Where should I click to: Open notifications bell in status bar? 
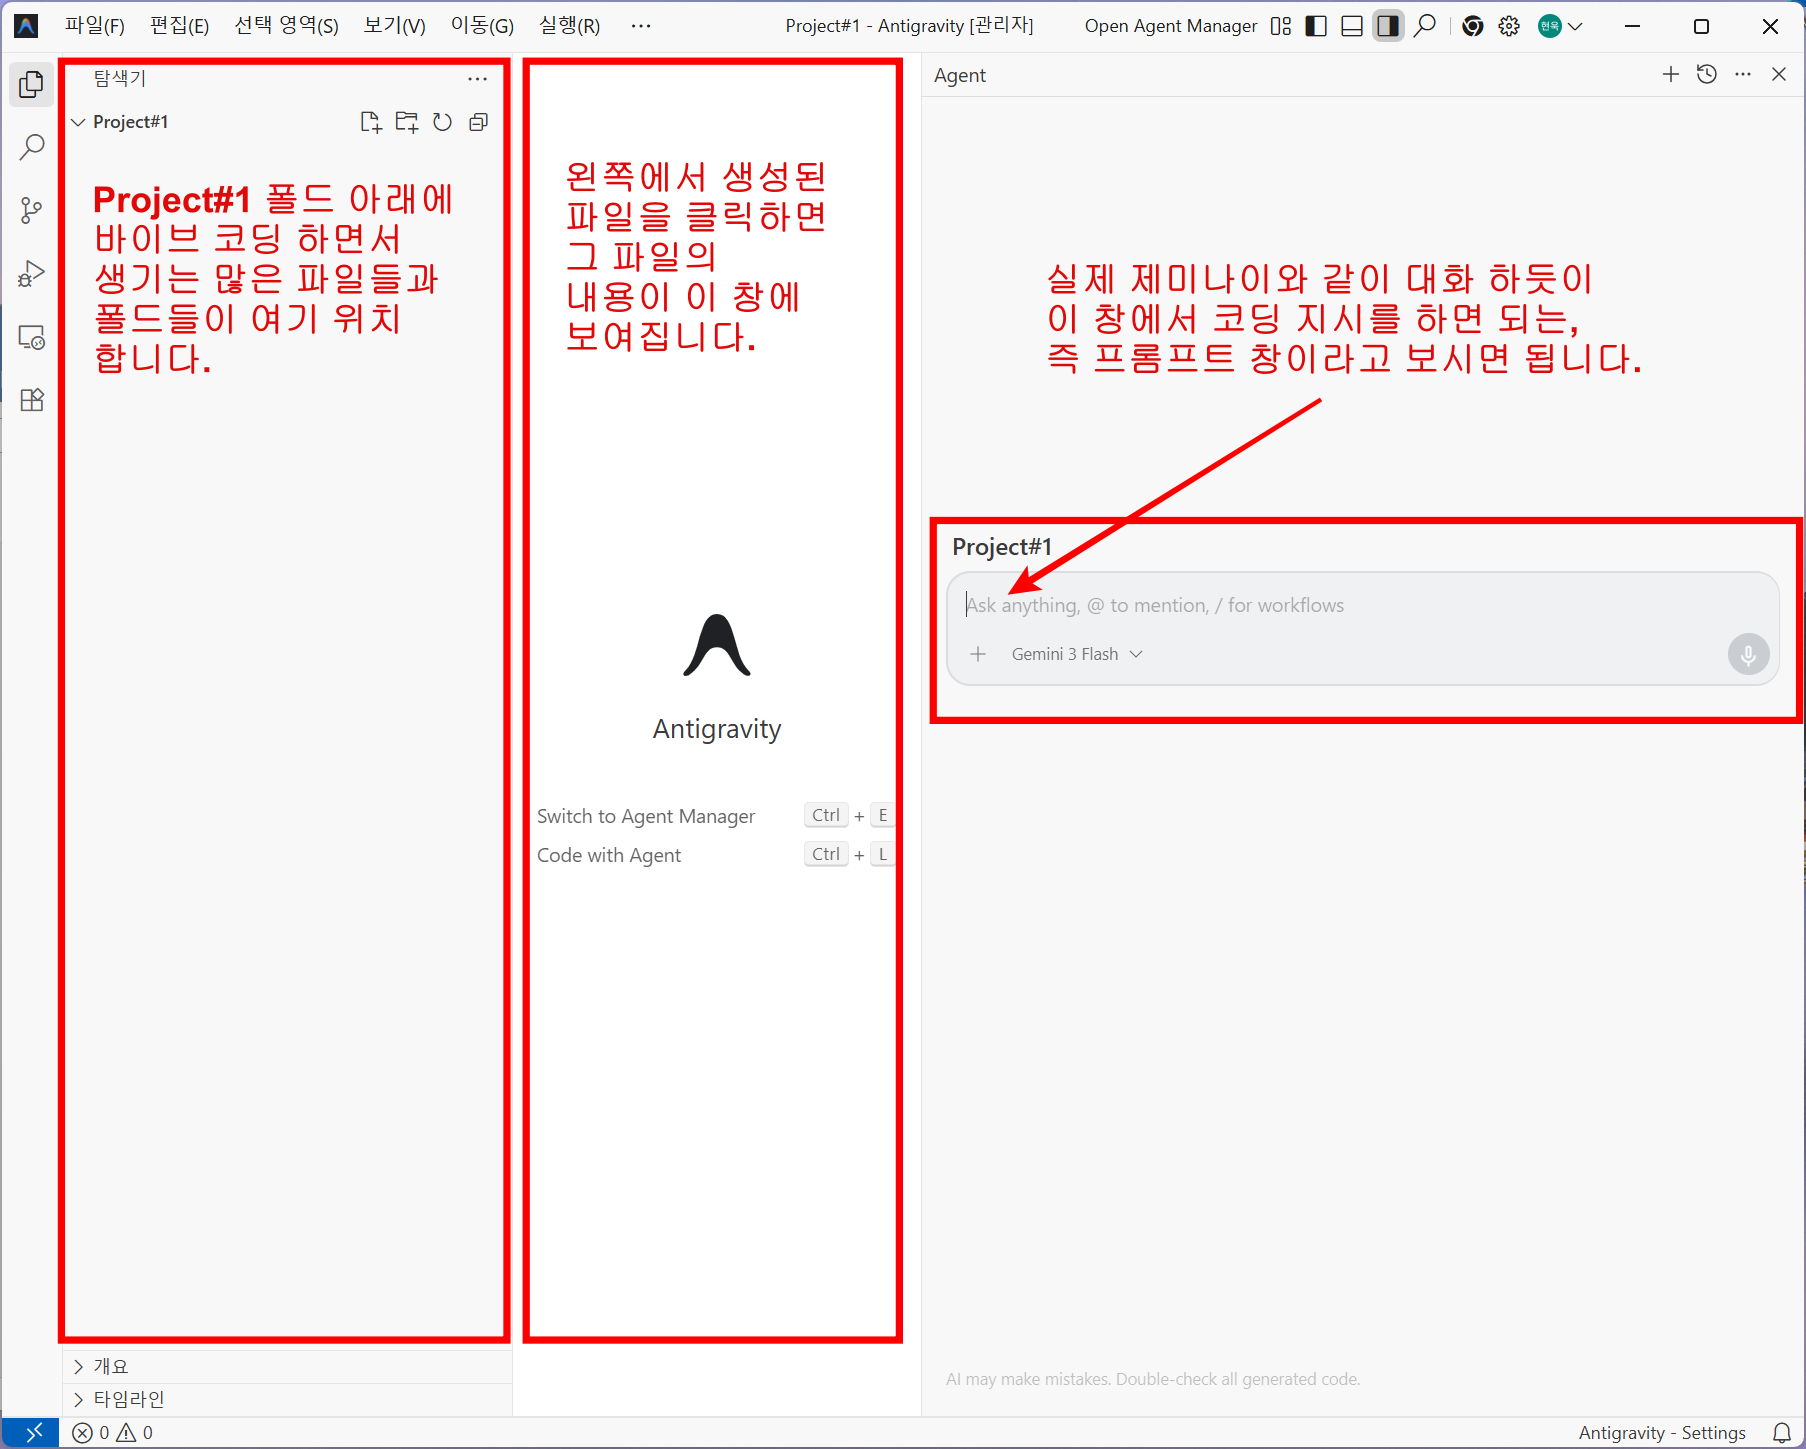(x=1782, y=1432)
